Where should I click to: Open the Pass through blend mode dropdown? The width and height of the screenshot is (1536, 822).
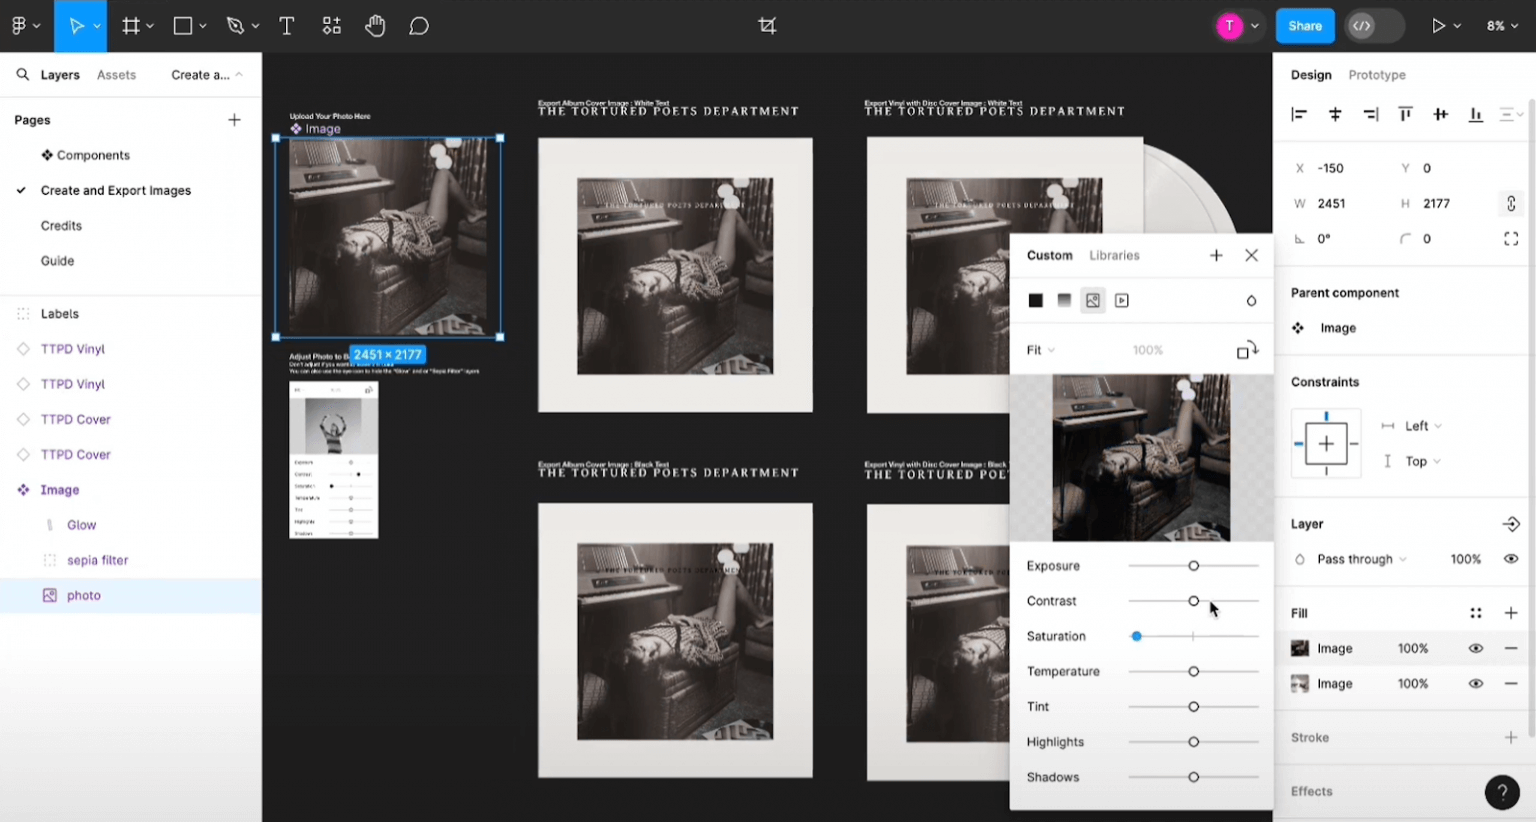(1361, 559)
